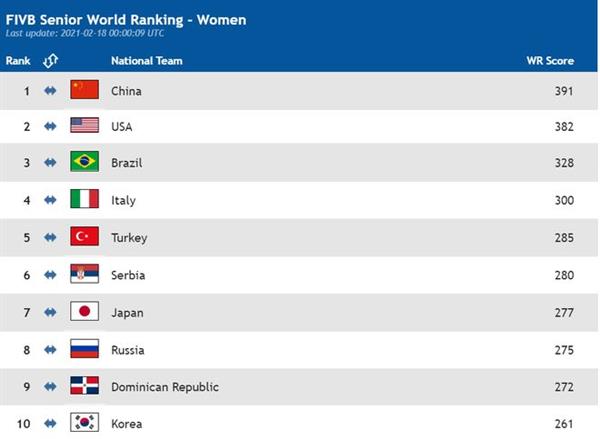Click the WR Score column header
The image size is (600, 439).
[x=550, y=60]
